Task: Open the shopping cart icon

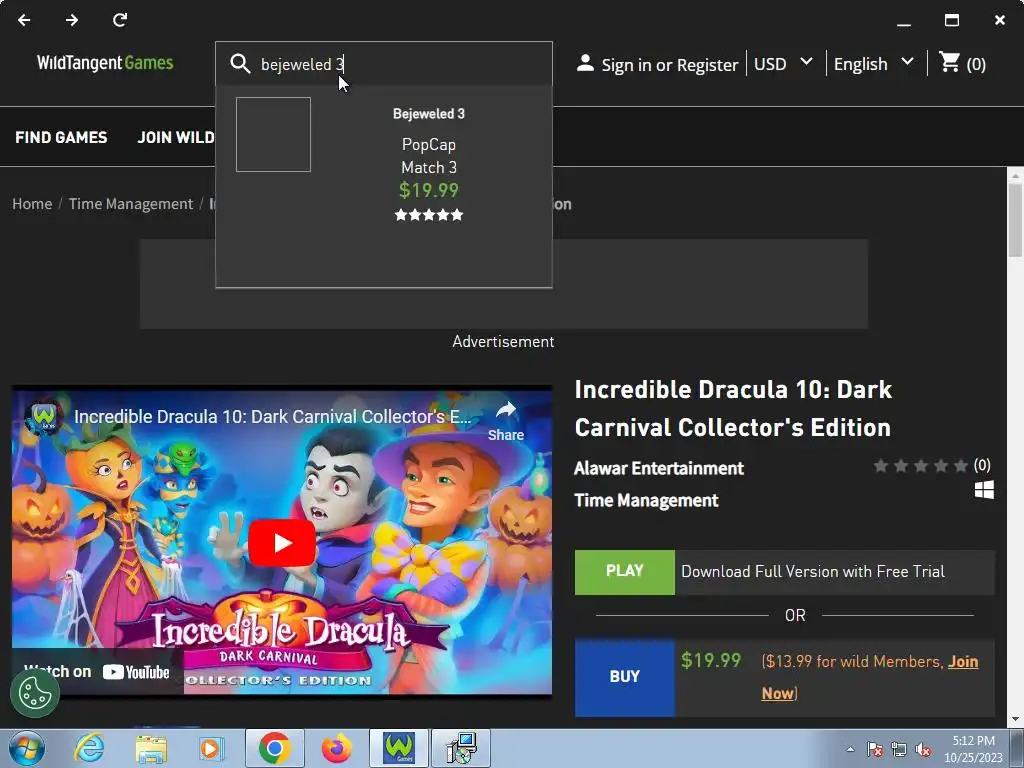Action: point(949,63)
